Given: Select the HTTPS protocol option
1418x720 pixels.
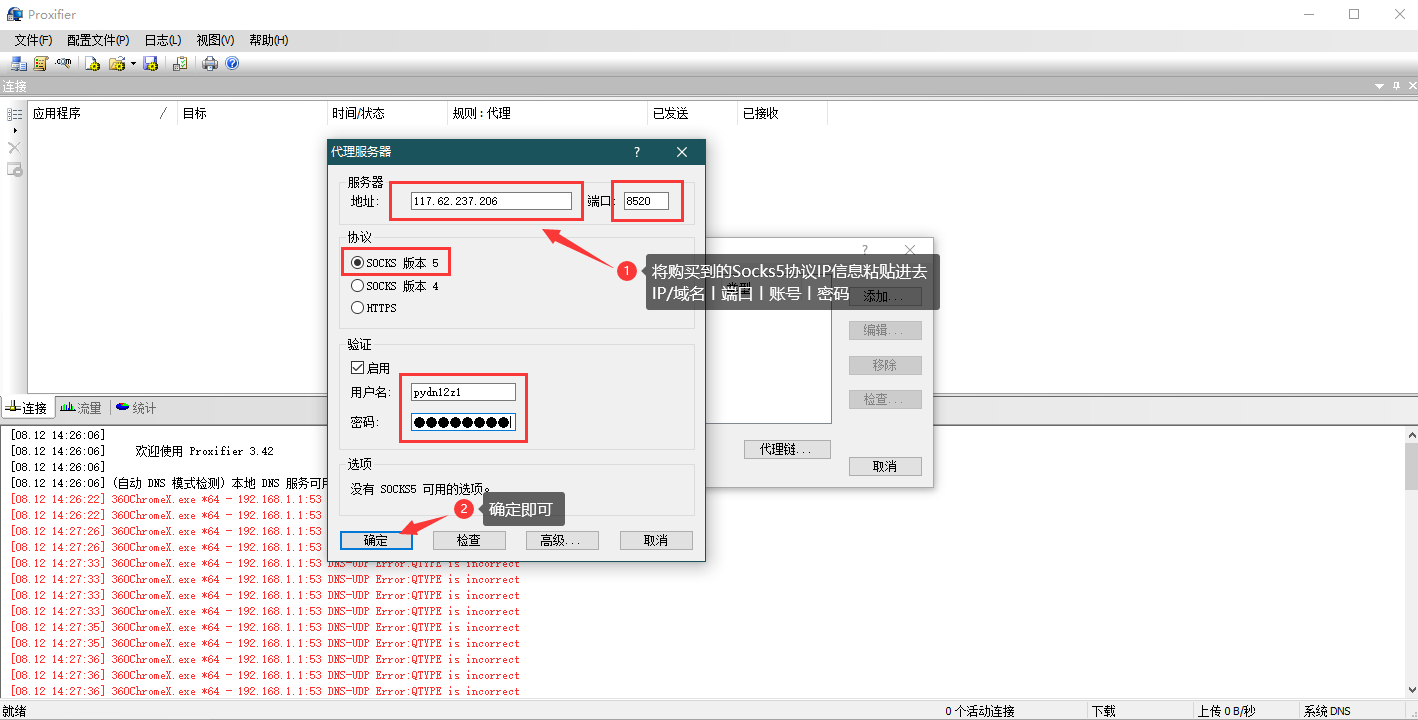Looking at the screenshot, I should pyautogui.click(x=374, y=308).
